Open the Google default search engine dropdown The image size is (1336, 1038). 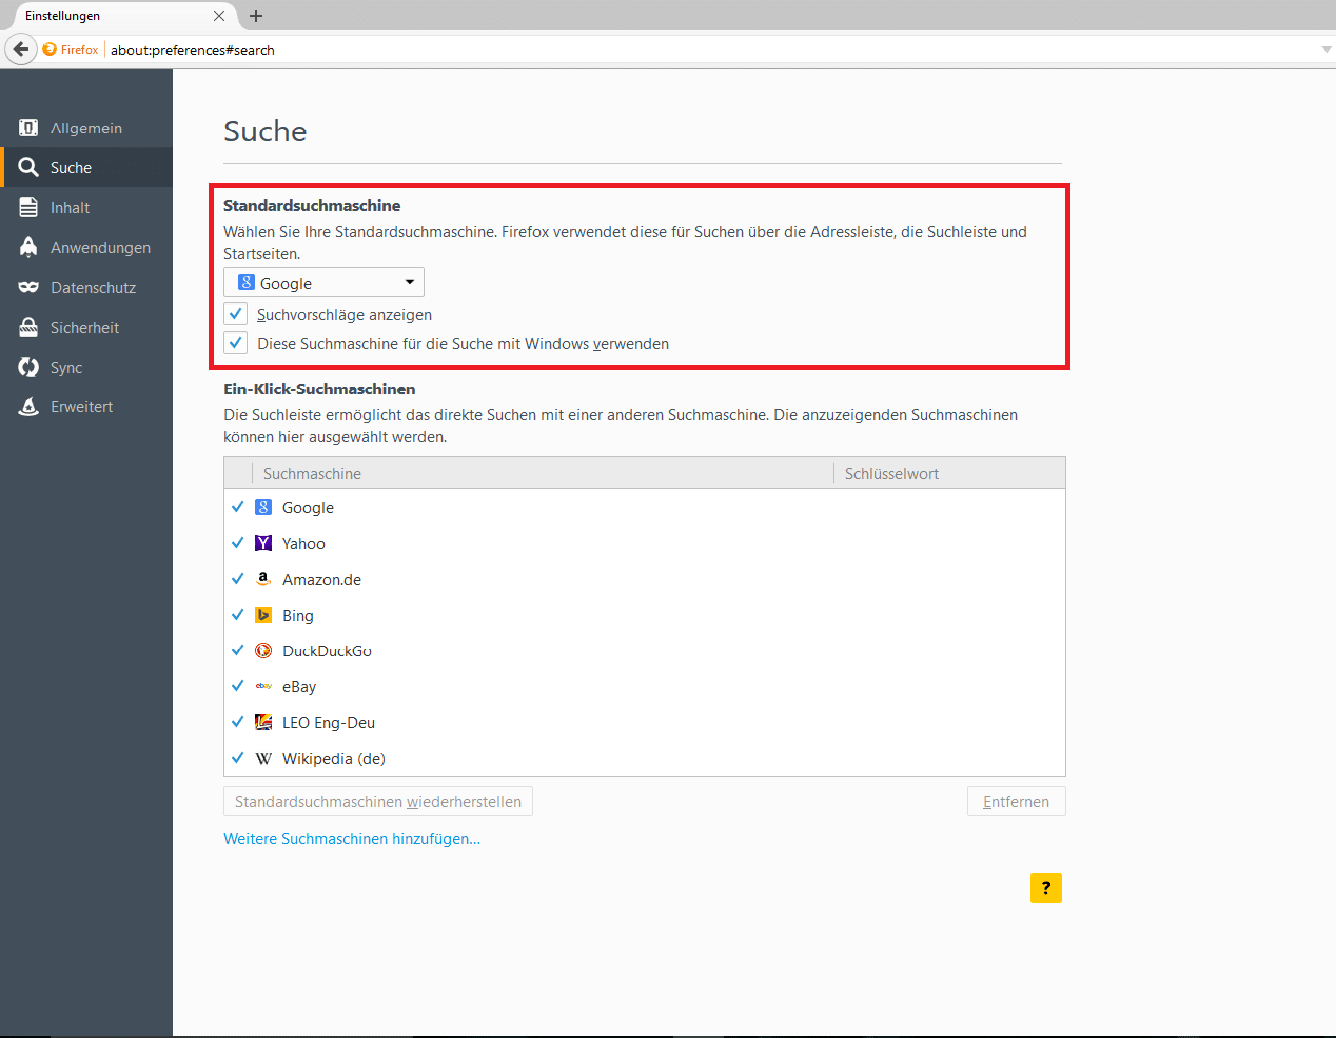pyautogui.click(x=324, y=283)
